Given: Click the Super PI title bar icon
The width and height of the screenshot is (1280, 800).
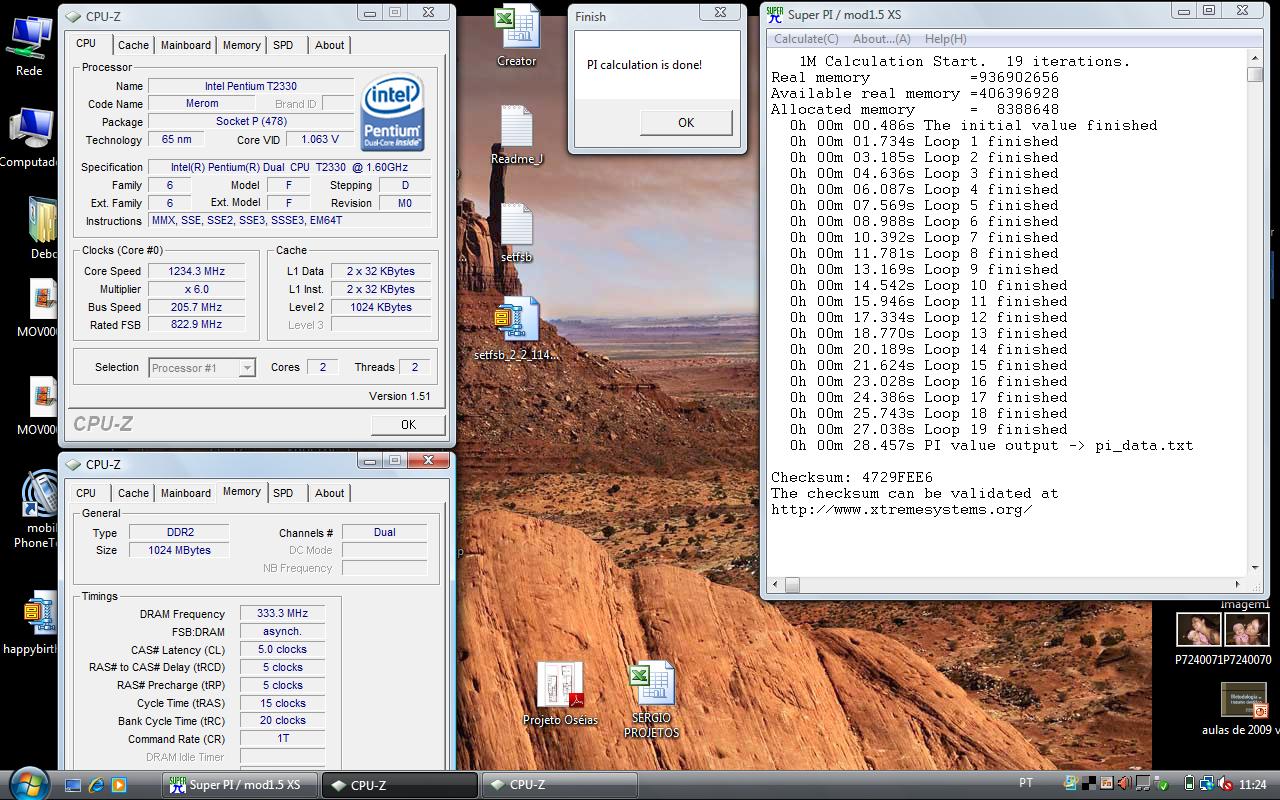Looking at the screenshot, I should coord(775,14).
